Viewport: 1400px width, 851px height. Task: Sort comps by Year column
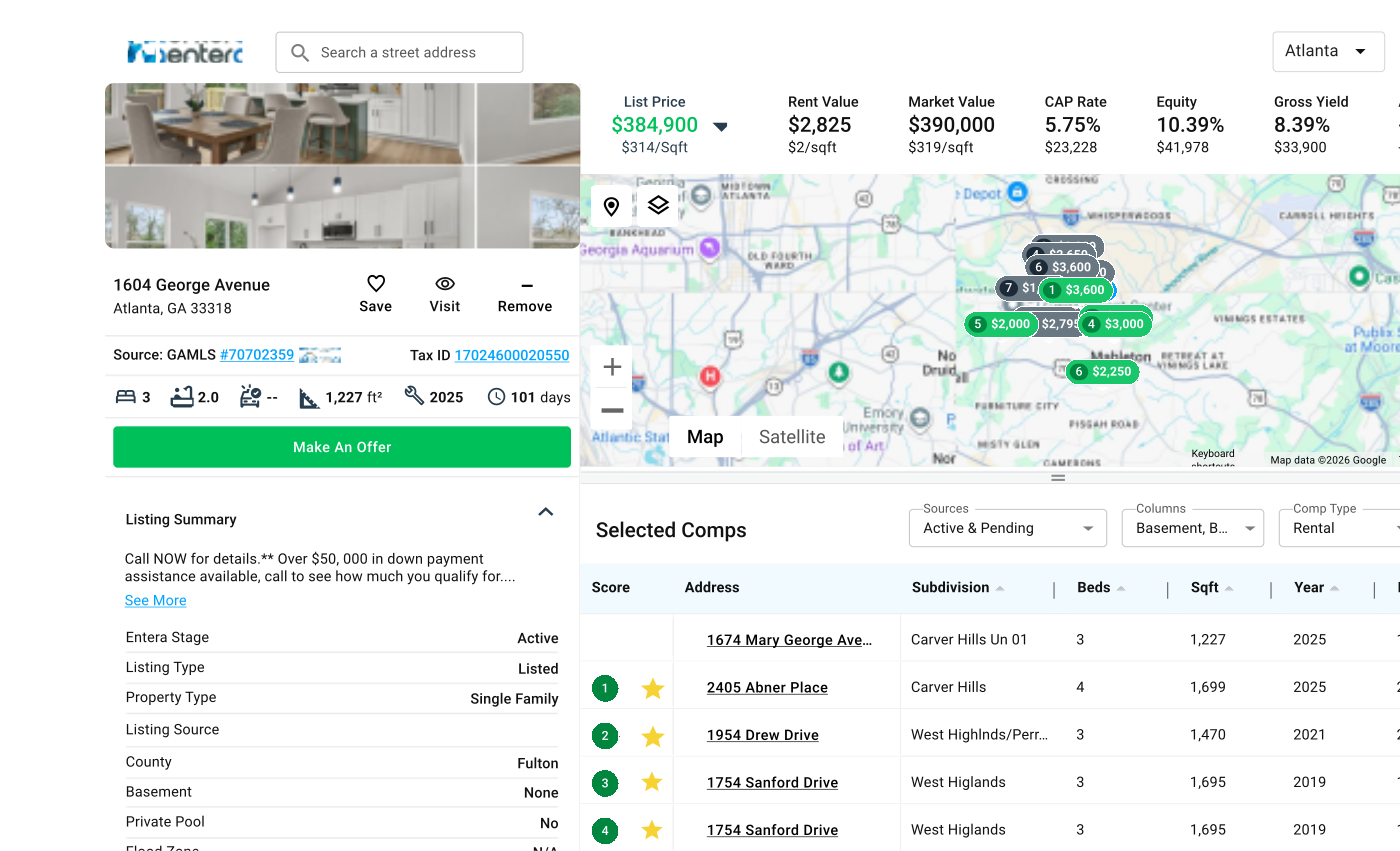click(1316, 588)
